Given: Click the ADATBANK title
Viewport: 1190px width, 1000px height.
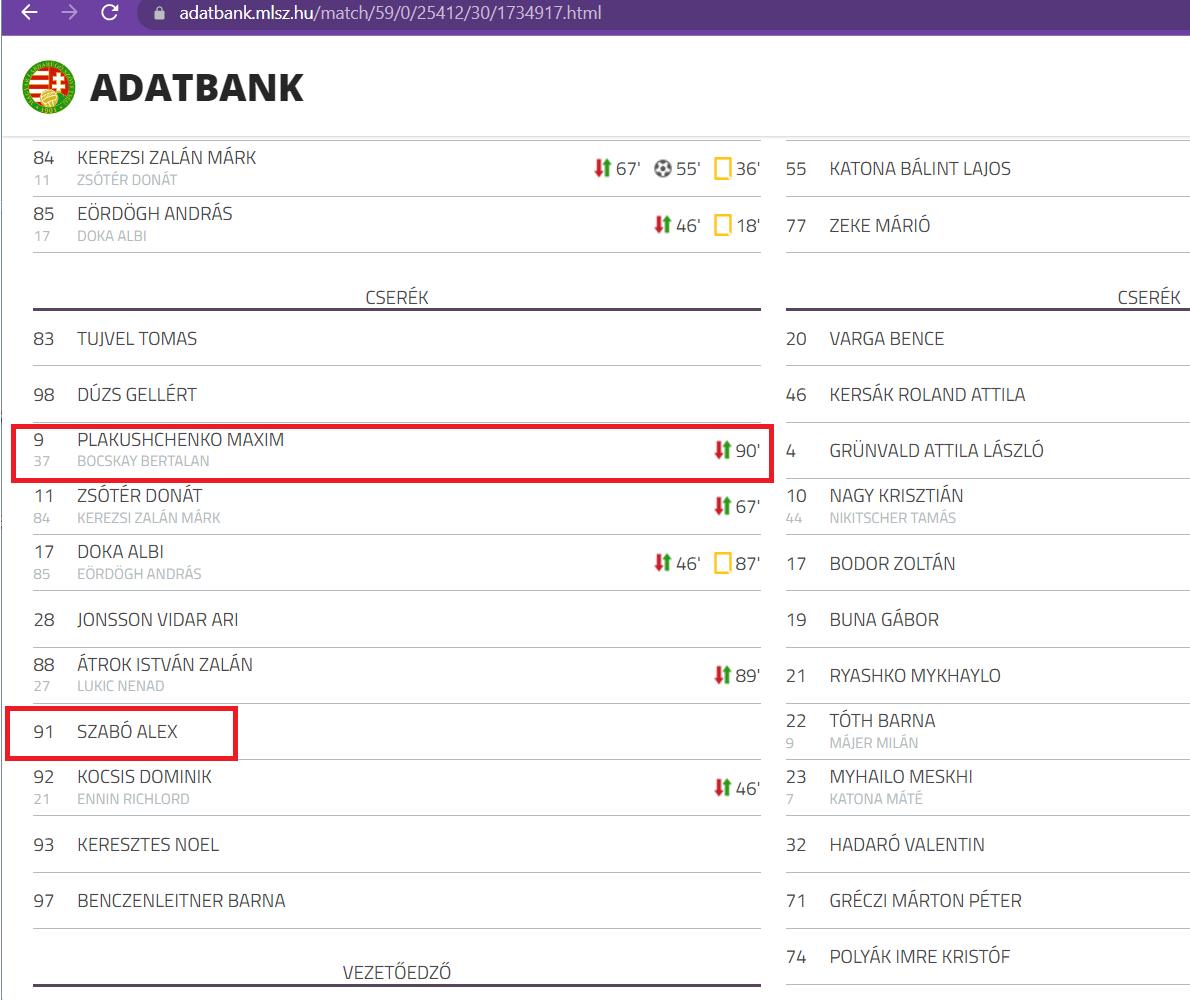Looking at the screenshot, I should [x=197, y=88].
